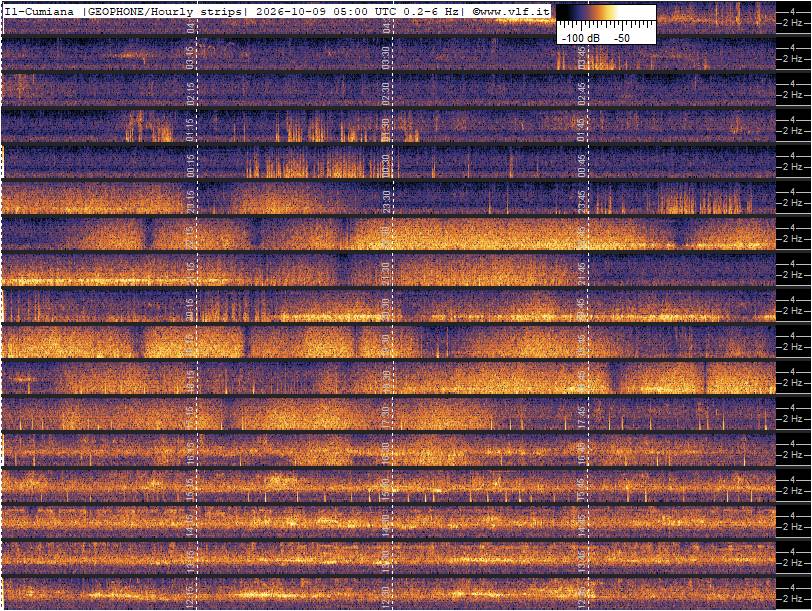
Task: Select the 13:15 time marker
Action: pyautogui.click(x=190, y=562)
